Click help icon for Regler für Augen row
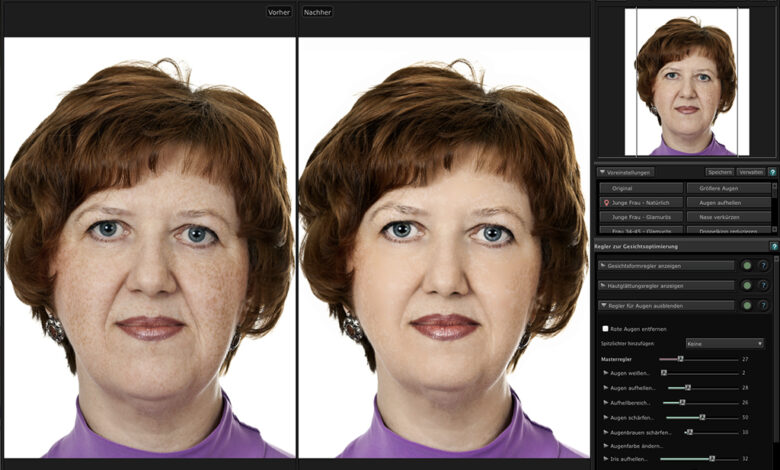This screenshot has width=780, height=470. tap(763, 305)
